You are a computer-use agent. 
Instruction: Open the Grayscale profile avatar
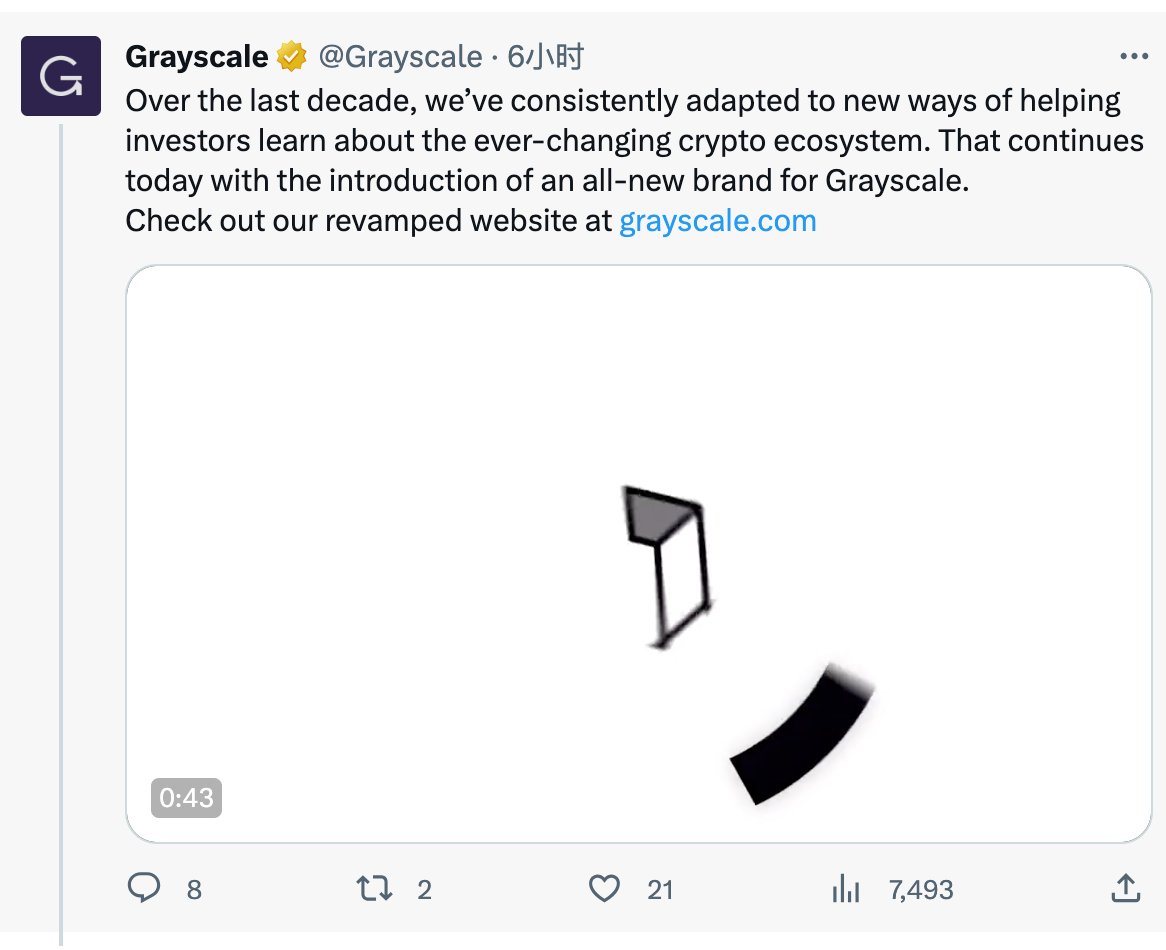coord(61,76)
